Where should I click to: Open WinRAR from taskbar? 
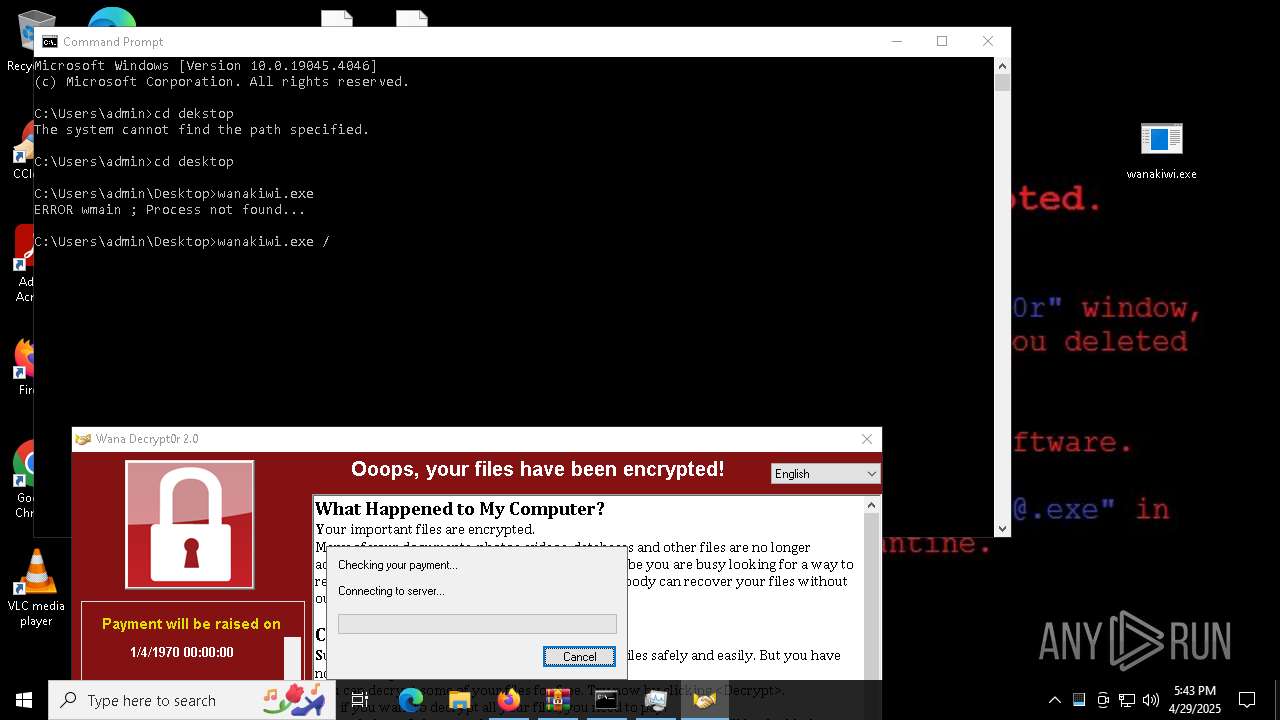click(x=557, y=701)
